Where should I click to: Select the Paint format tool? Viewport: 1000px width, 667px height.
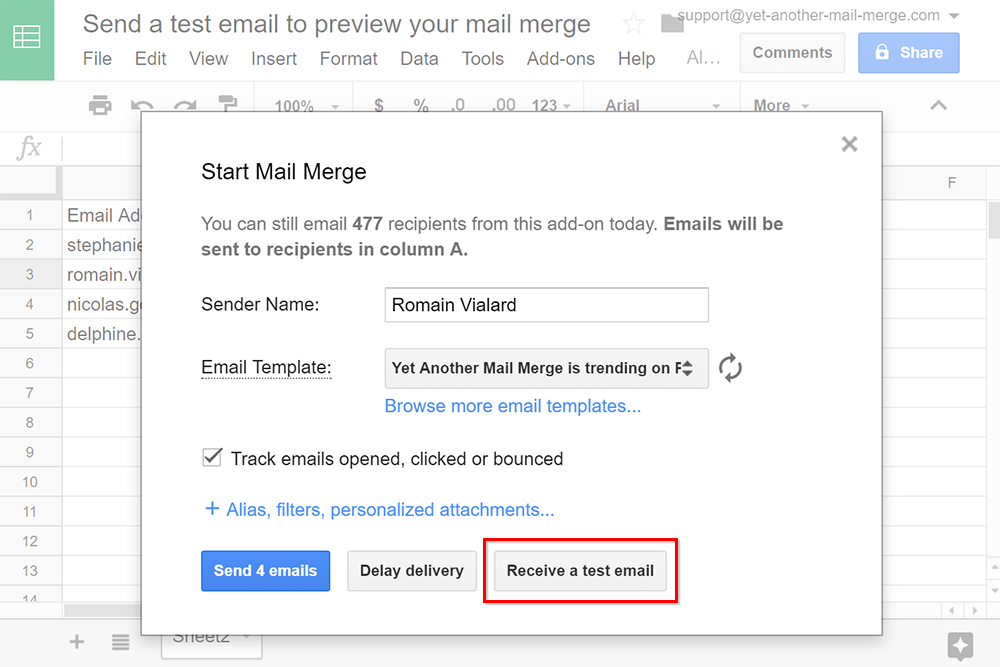(x=228, y=103)
